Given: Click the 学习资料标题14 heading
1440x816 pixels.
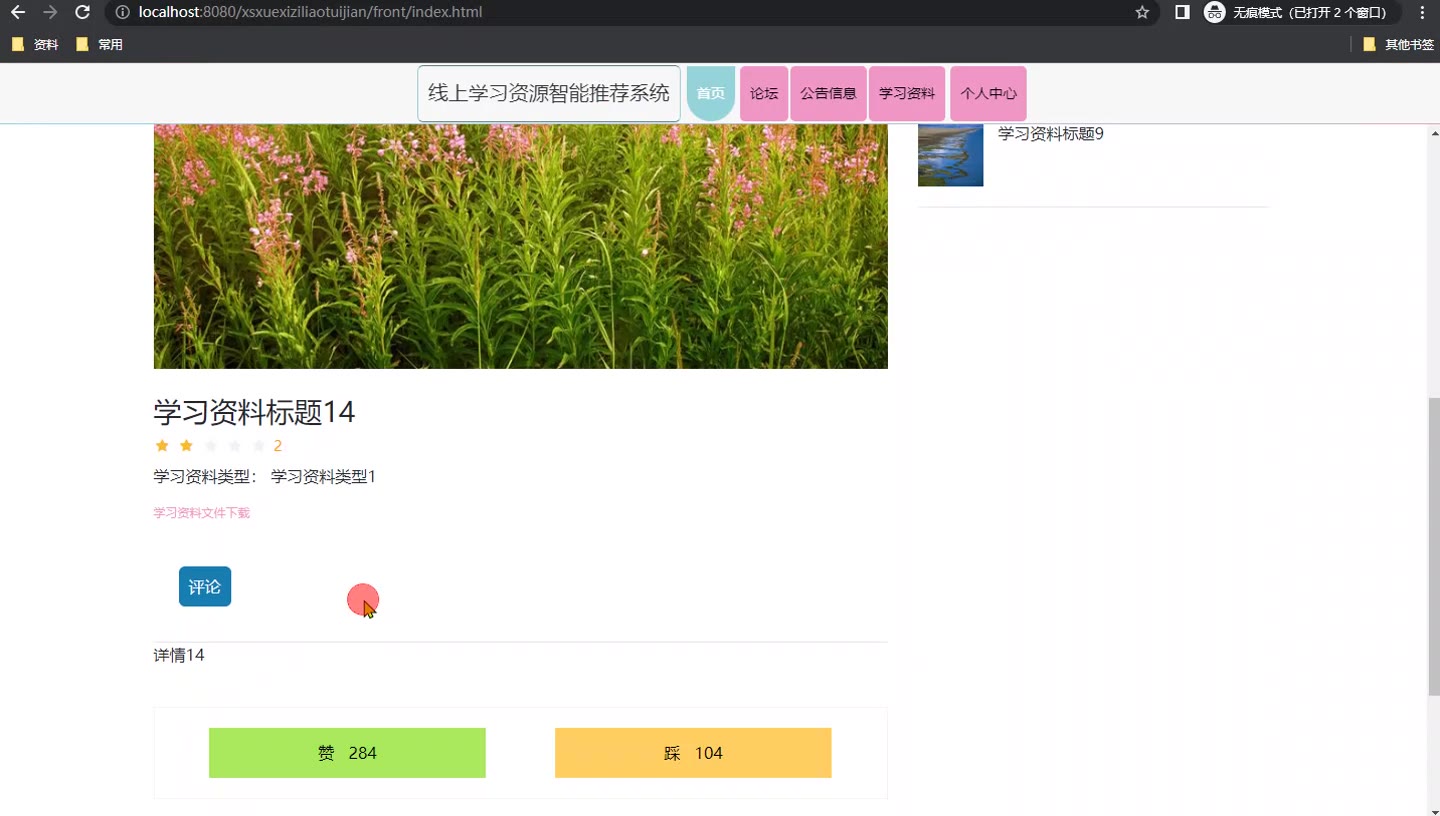Looking at the screenshot, I should coord(254,412).
